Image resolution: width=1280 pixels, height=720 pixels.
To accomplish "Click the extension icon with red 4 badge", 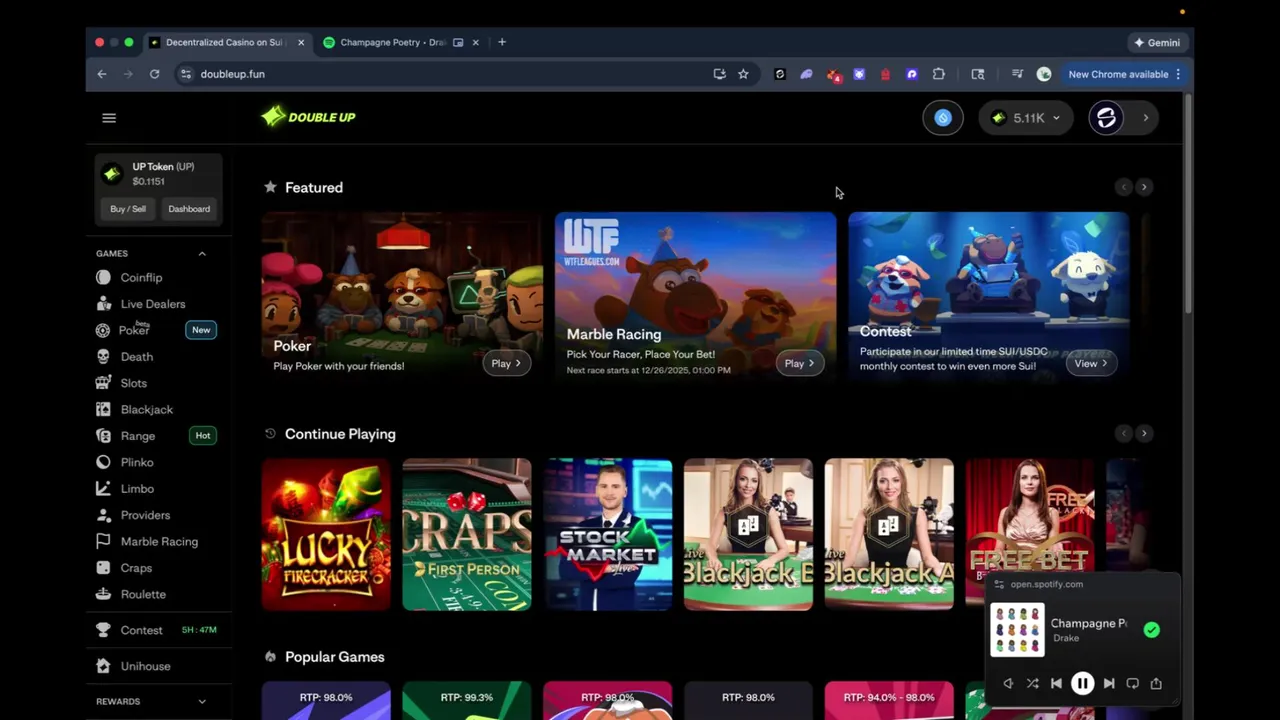I will click(x=833, y=74).
